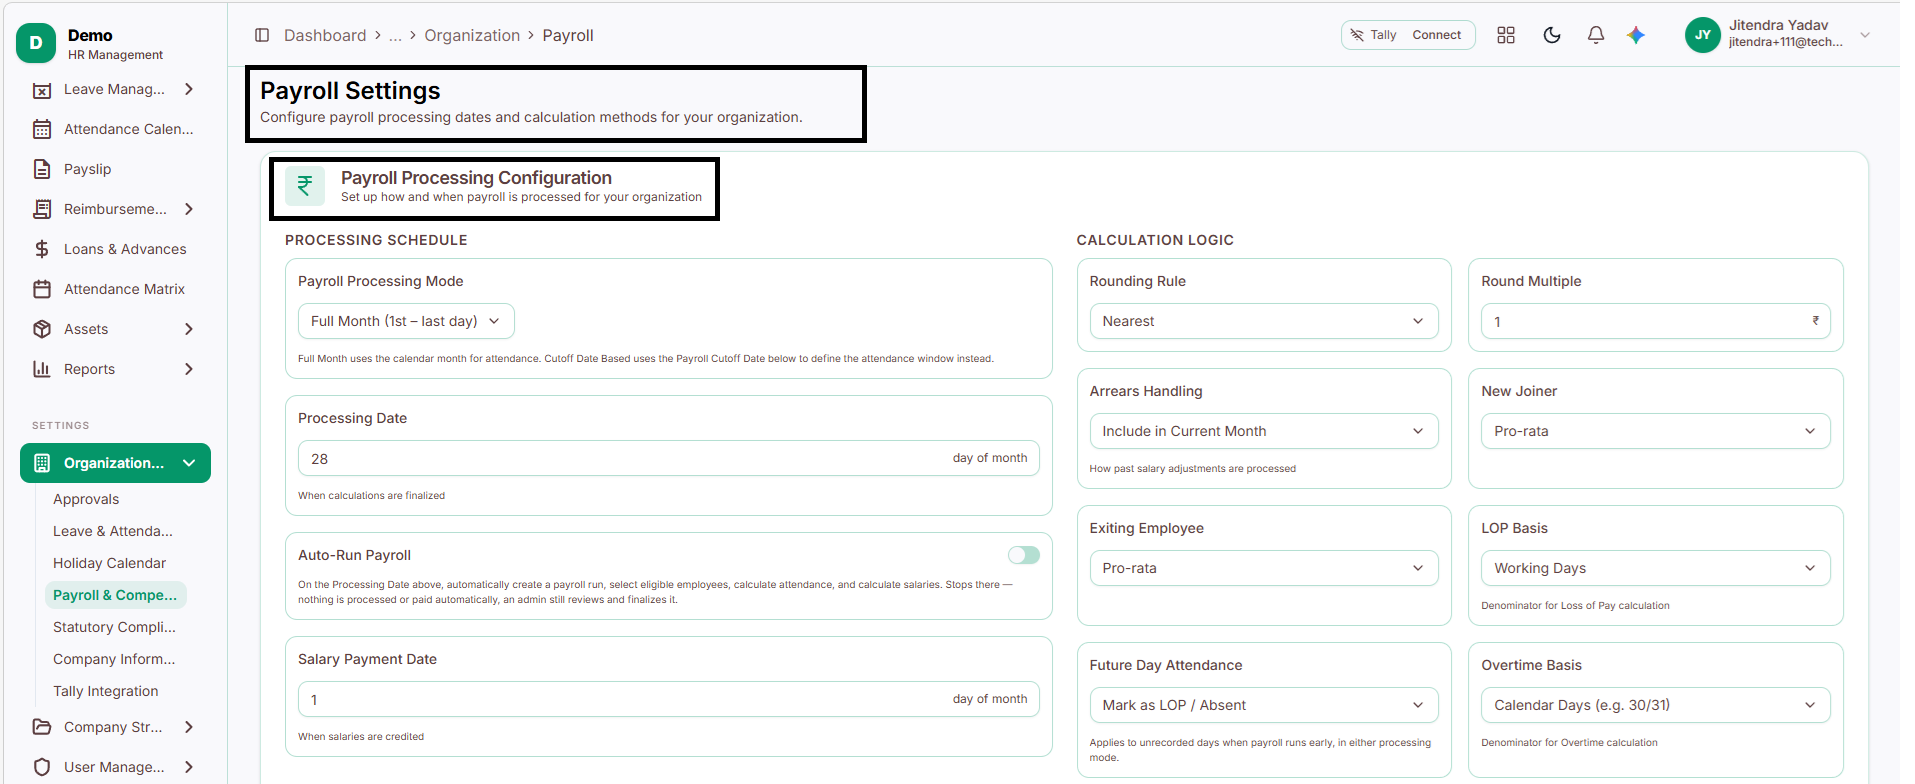
Task: Click the Company Structure folder icon
Action: point(42,727)
